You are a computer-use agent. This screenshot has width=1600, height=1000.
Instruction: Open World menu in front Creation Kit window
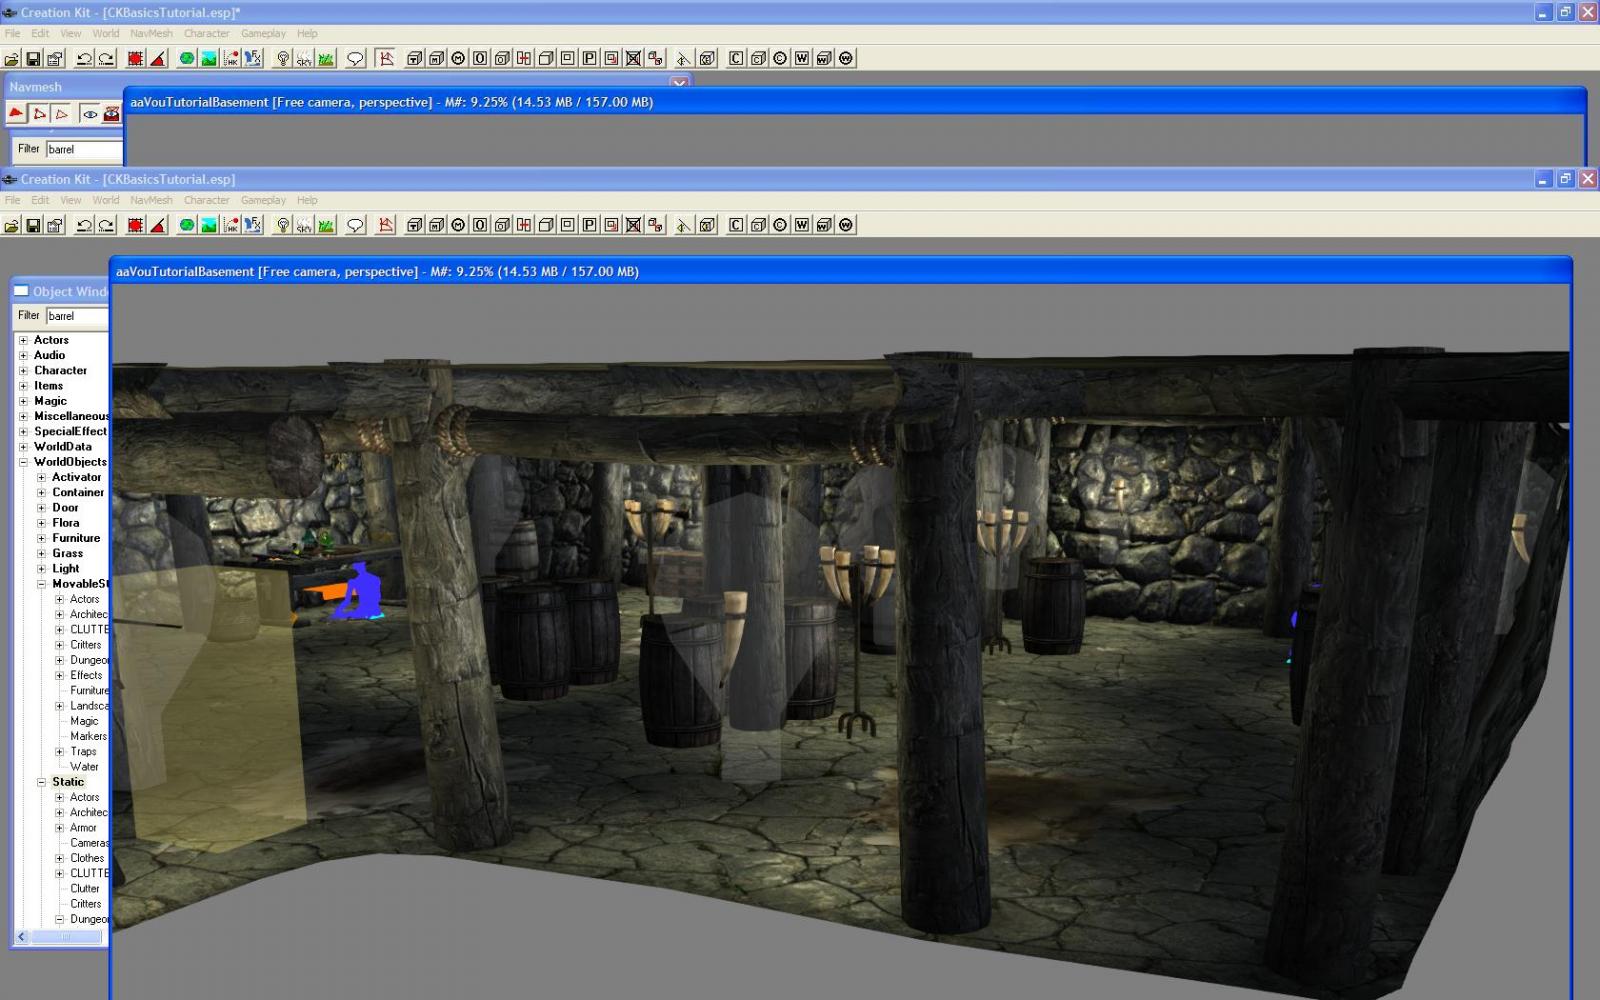[x=105, y=200]
